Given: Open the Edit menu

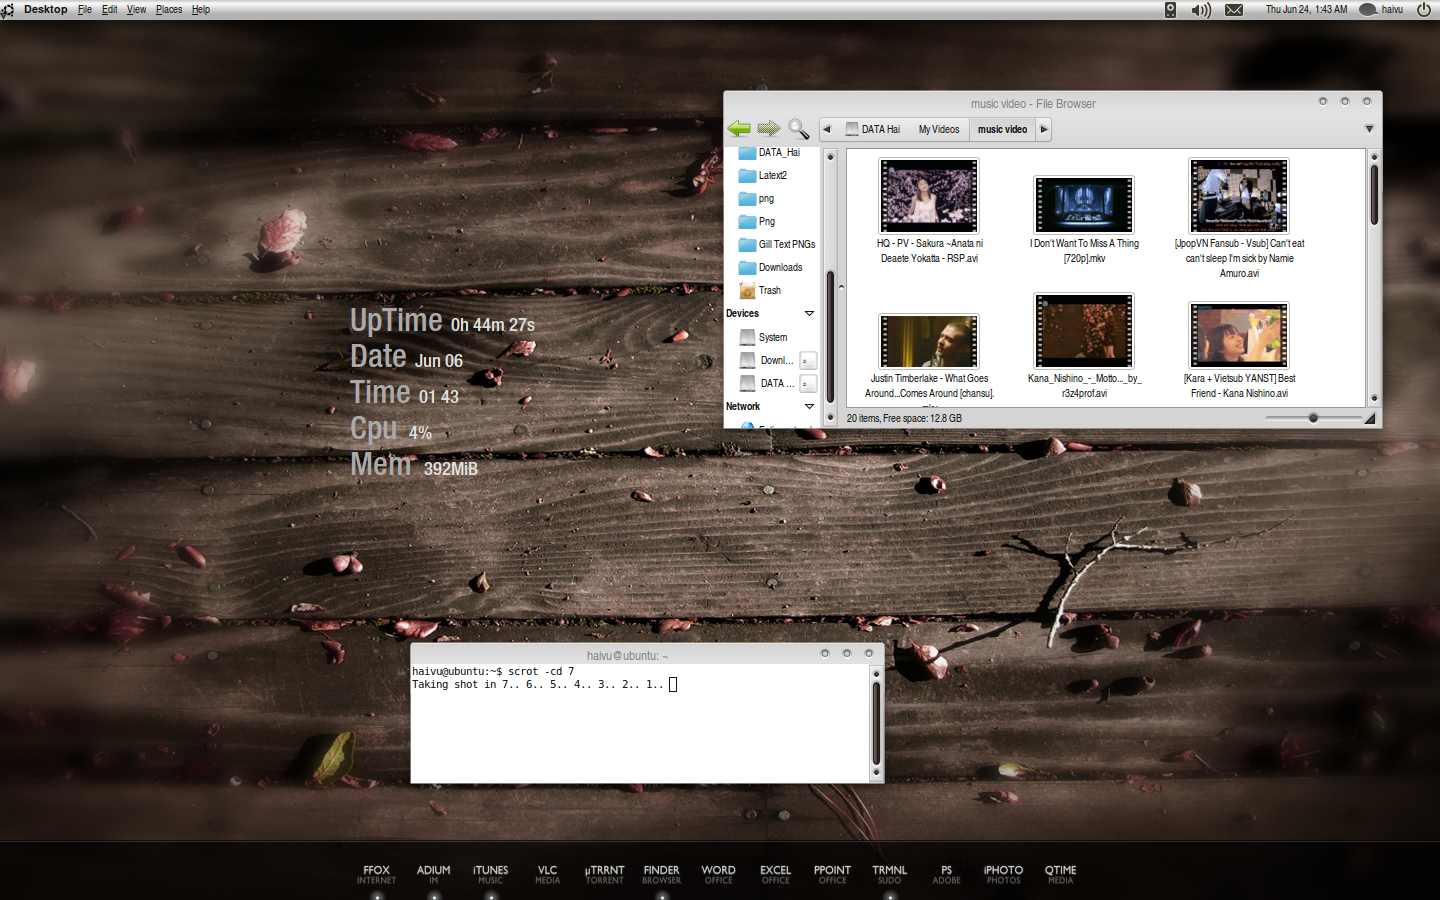Looking at the screenshot, I should tap(109, 9).
